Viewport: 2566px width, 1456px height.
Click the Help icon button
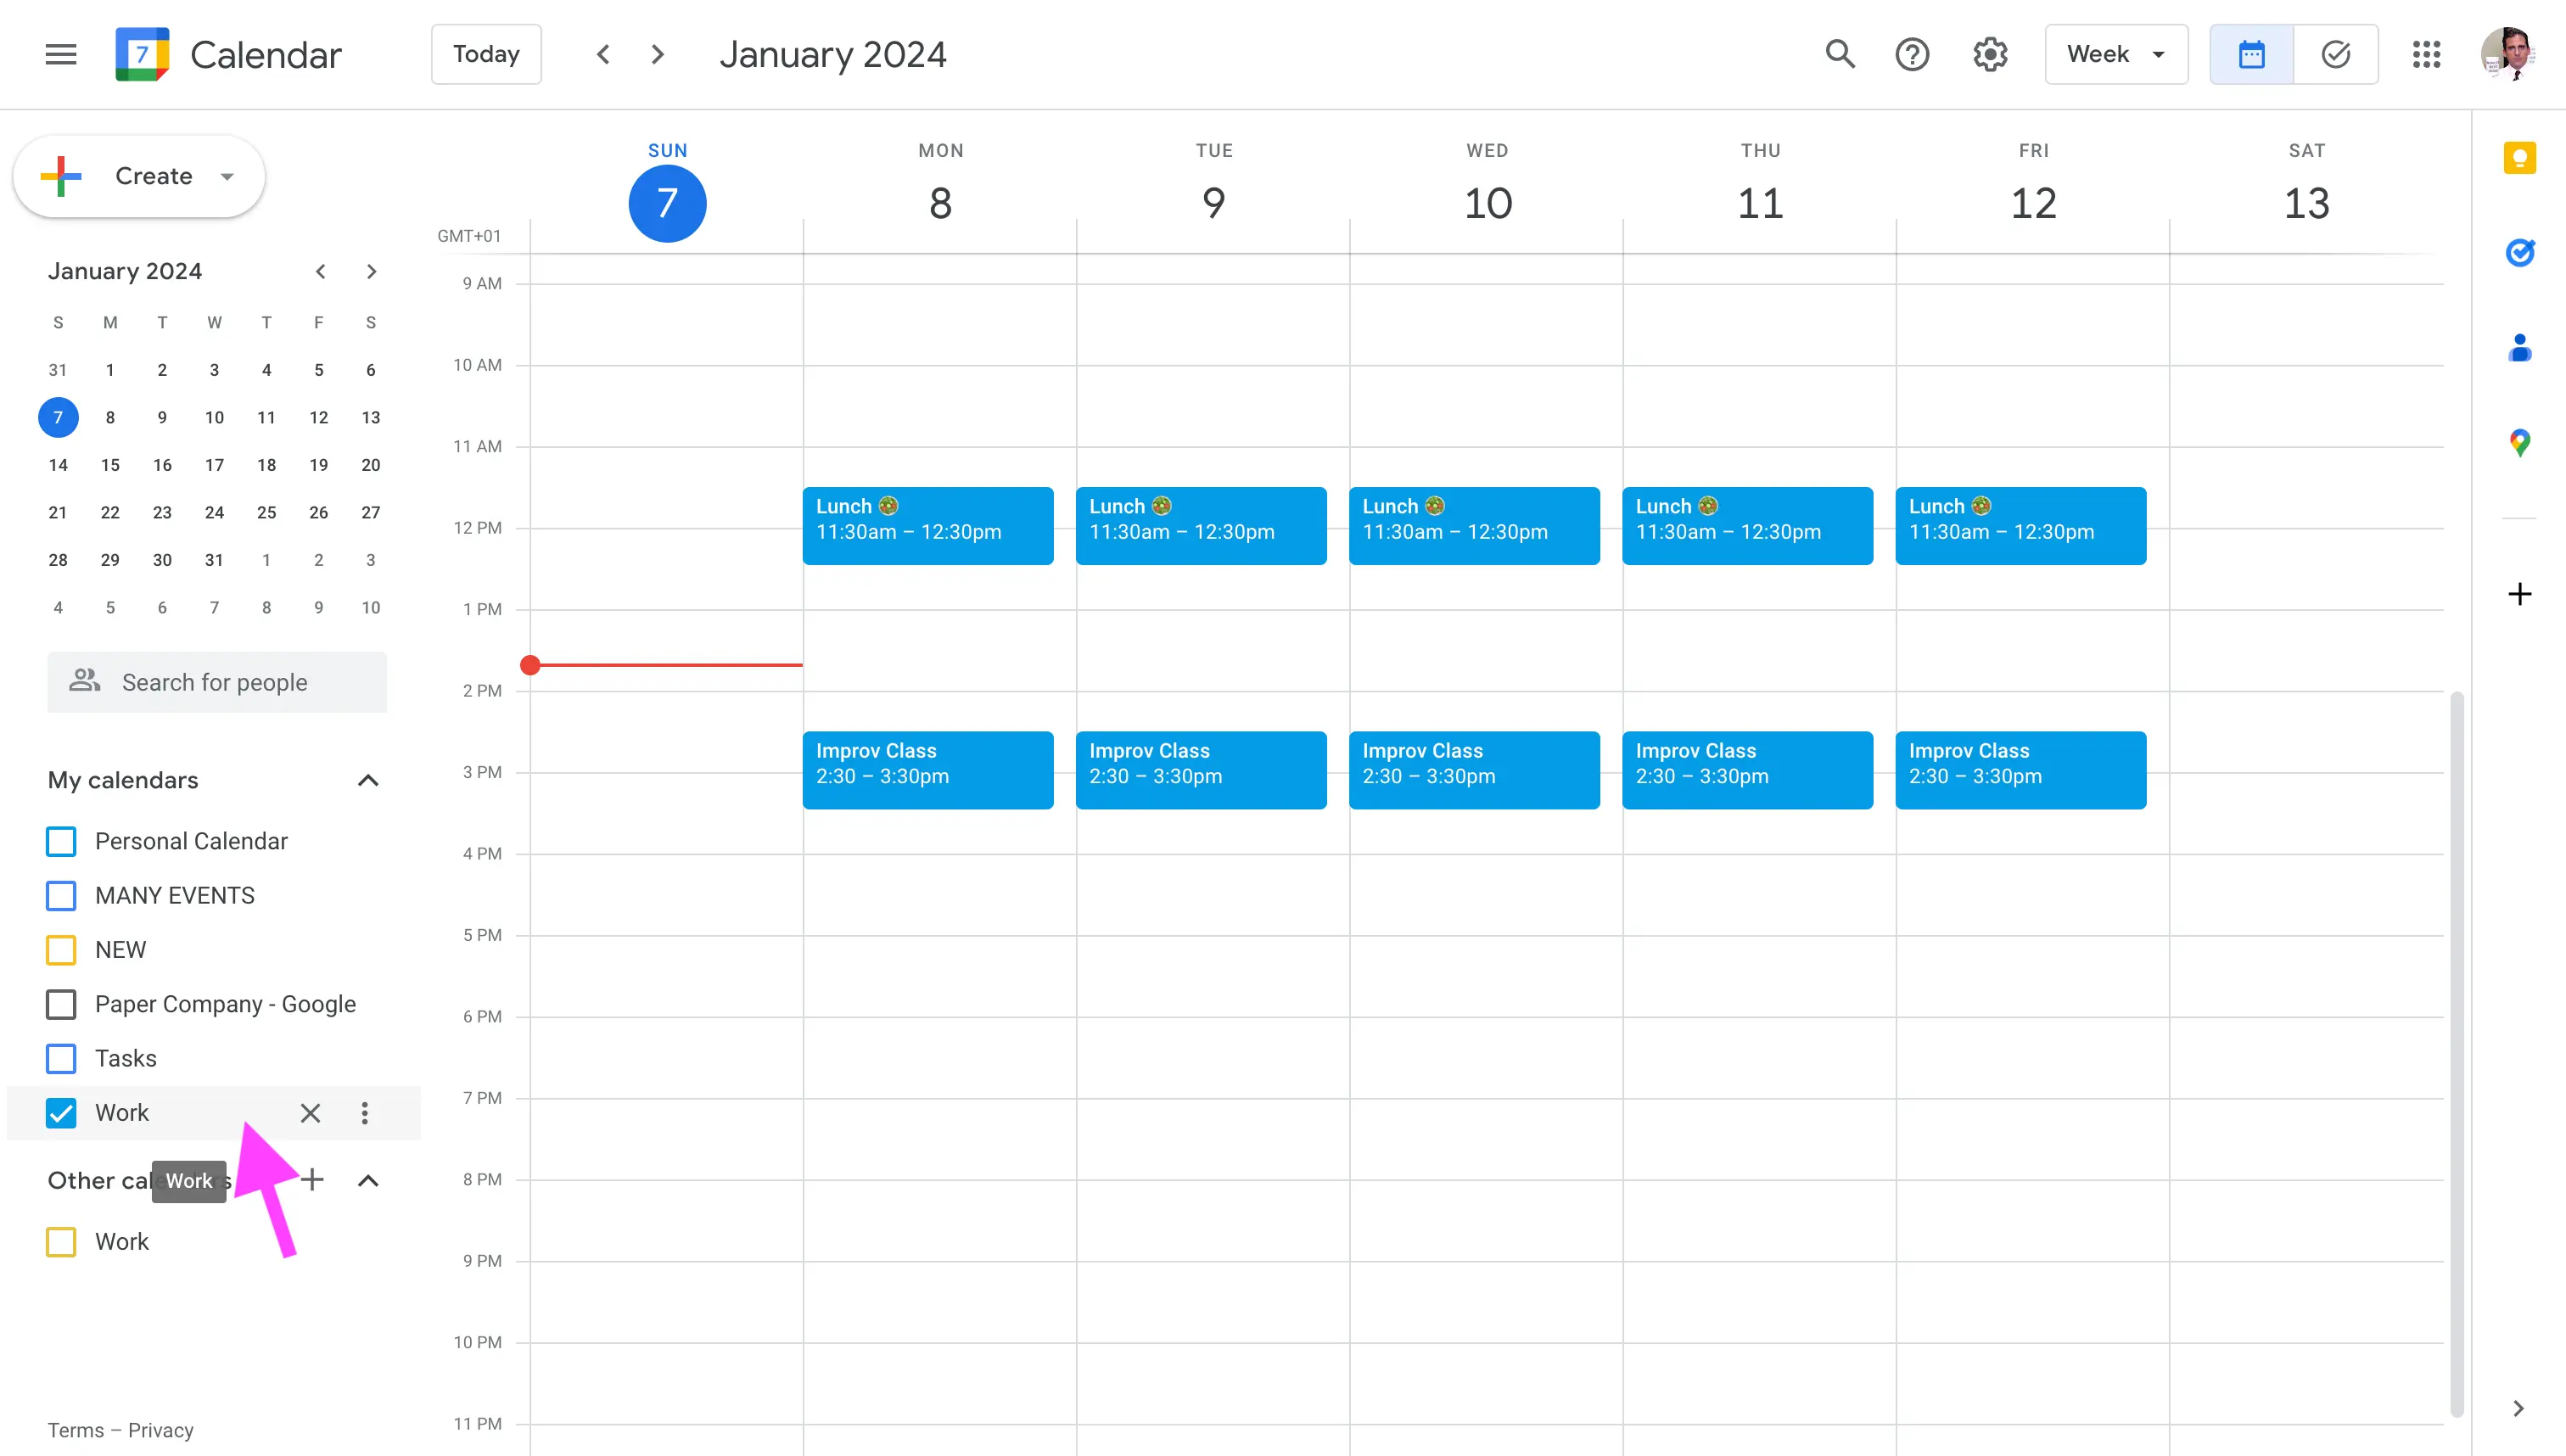point(1916,53)
